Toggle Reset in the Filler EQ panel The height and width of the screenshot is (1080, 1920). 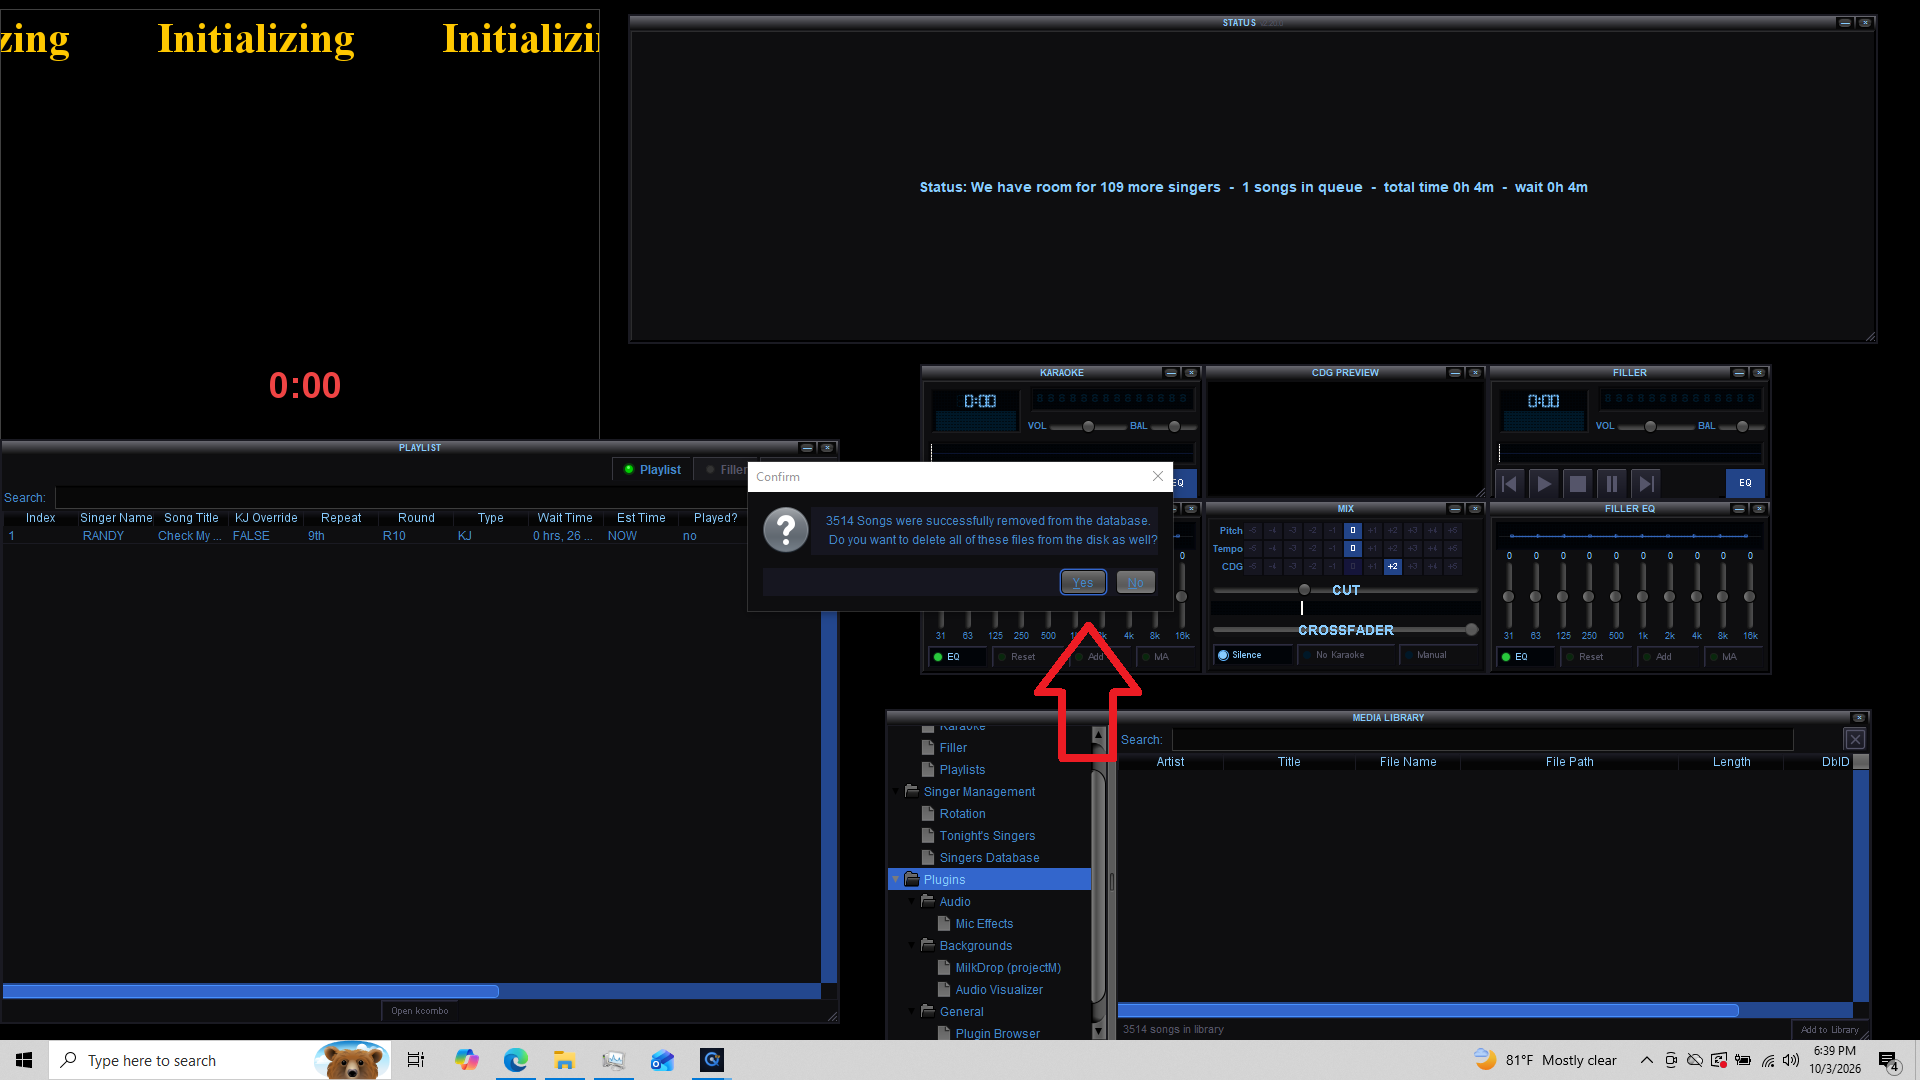1596,657
